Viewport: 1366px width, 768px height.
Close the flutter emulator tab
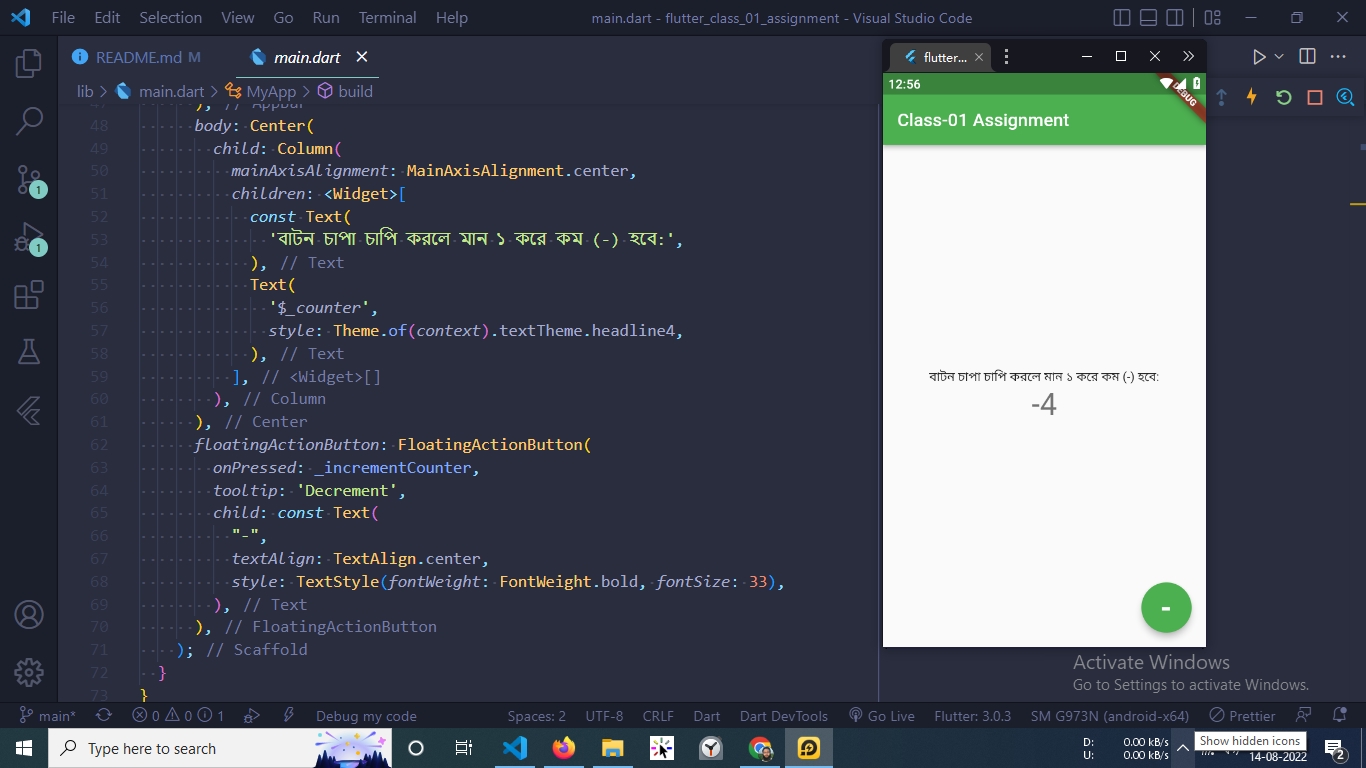click(x=980, y=57)
